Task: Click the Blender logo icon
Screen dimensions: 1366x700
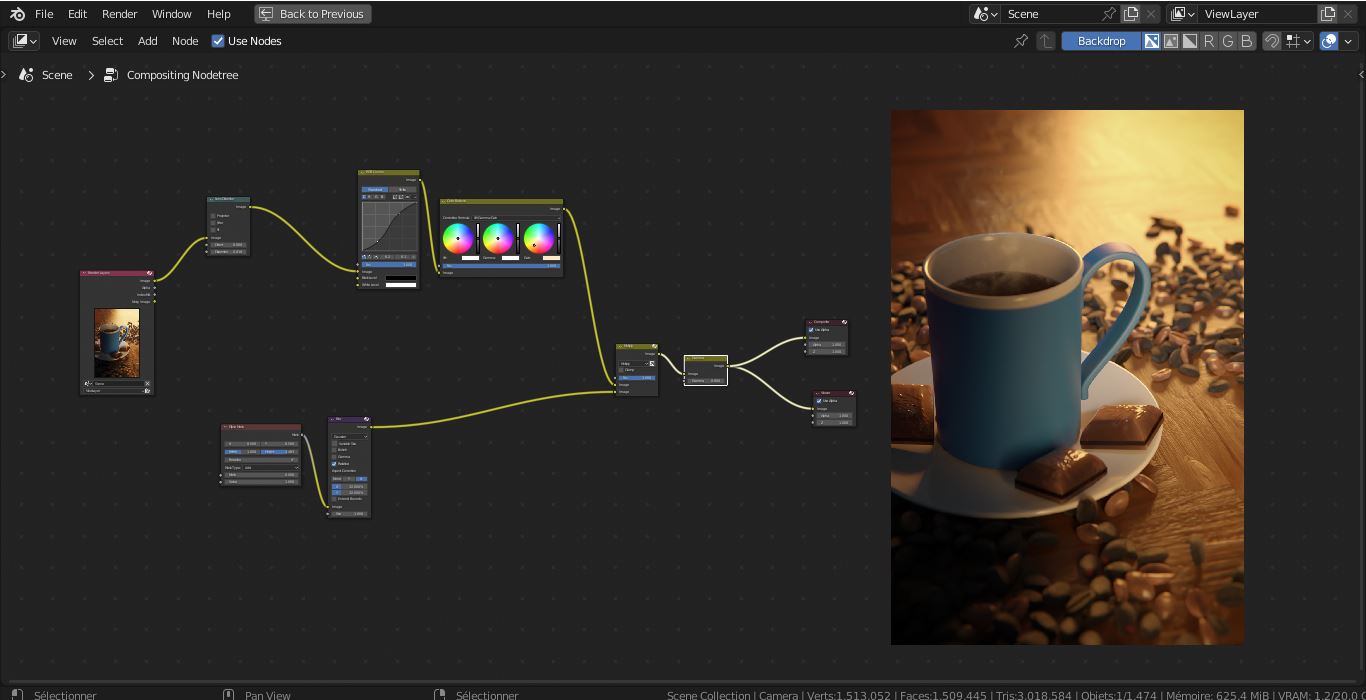Action: [17, 14]
